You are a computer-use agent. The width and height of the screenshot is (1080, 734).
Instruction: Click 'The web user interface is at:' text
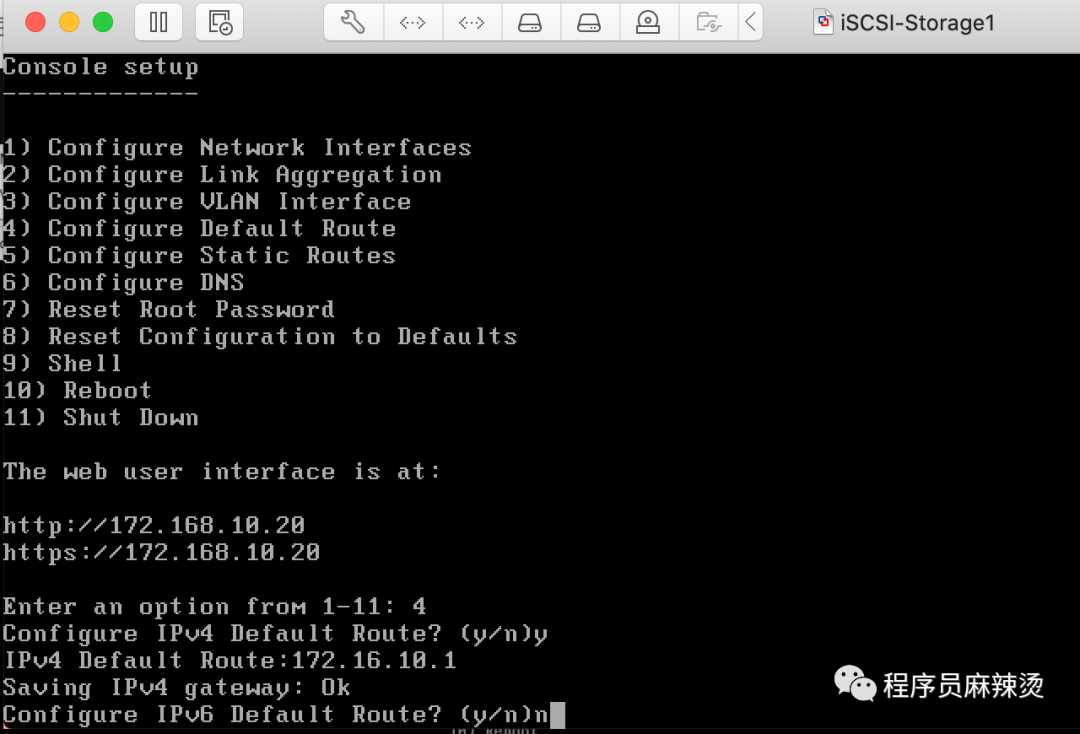222,472
